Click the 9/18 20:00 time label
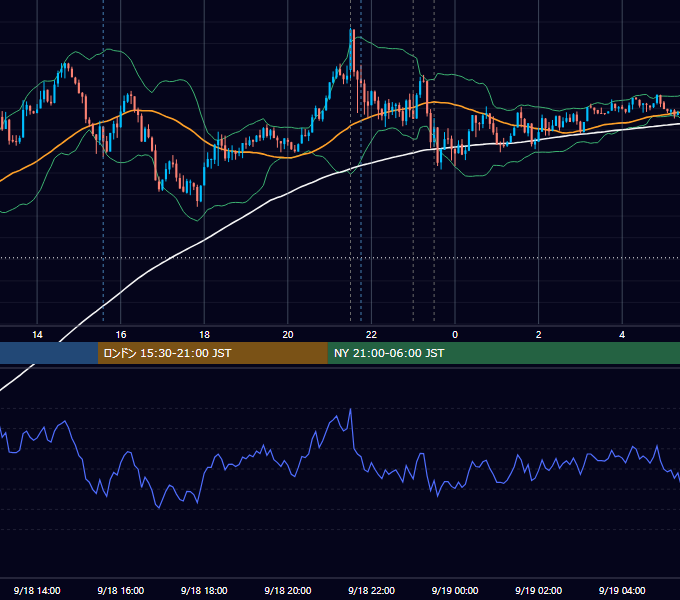 (288, 590)
